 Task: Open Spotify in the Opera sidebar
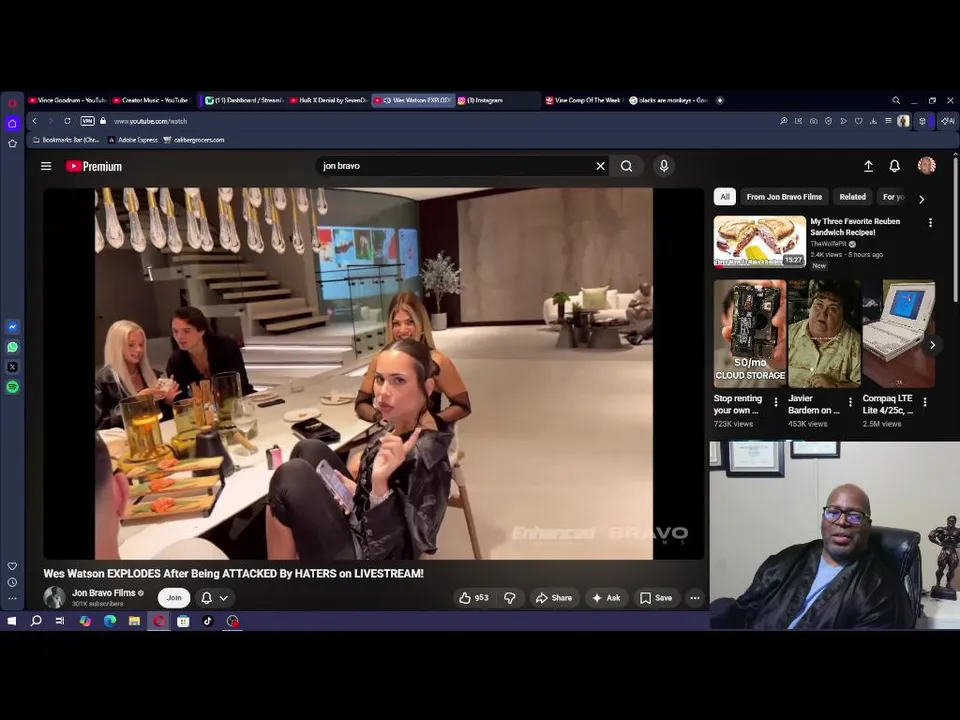point(12,387)
